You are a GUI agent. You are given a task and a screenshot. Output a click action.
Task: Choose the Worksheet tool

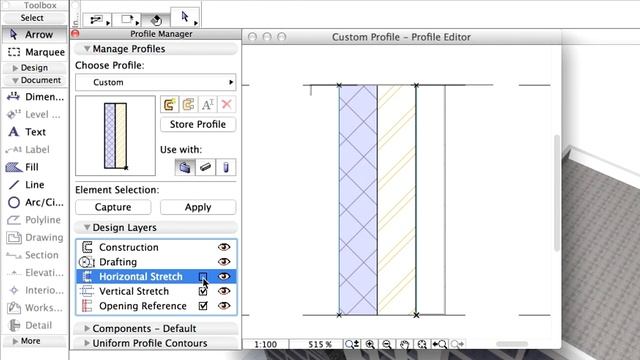coord(34,307)
